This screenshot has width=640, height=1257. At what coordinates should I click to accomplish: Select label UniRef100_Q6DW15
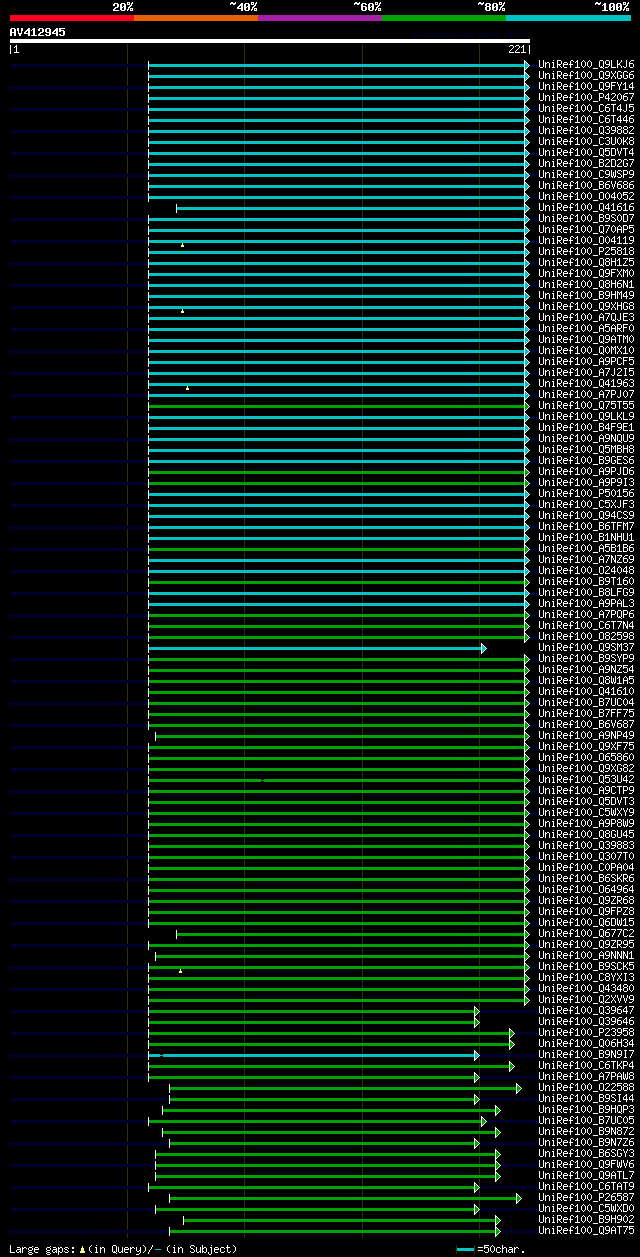pos(586,922)
